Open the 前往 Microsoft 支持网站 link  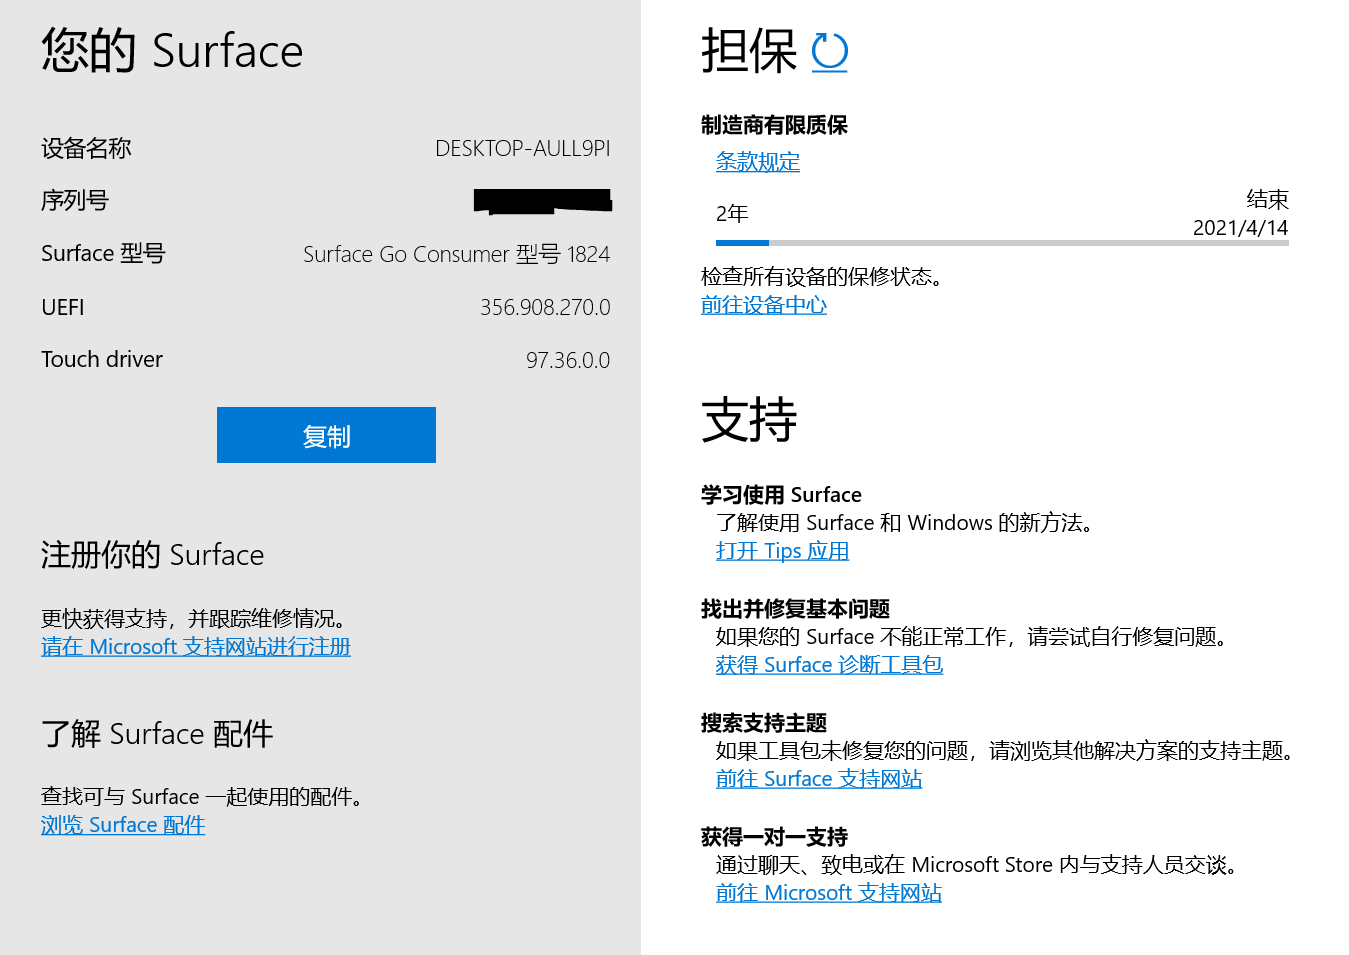tap(829, 893)
